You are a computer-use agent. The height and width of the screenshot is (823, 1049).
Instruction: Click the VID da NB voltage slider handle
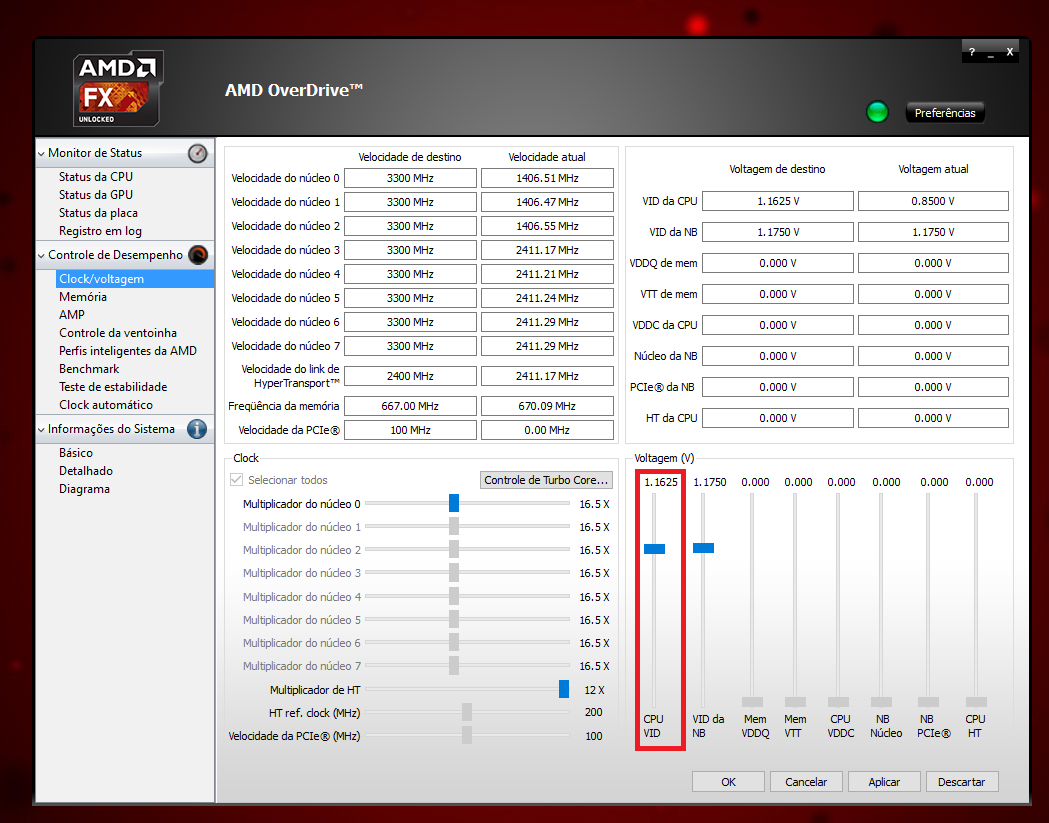[x=703, y=548]
